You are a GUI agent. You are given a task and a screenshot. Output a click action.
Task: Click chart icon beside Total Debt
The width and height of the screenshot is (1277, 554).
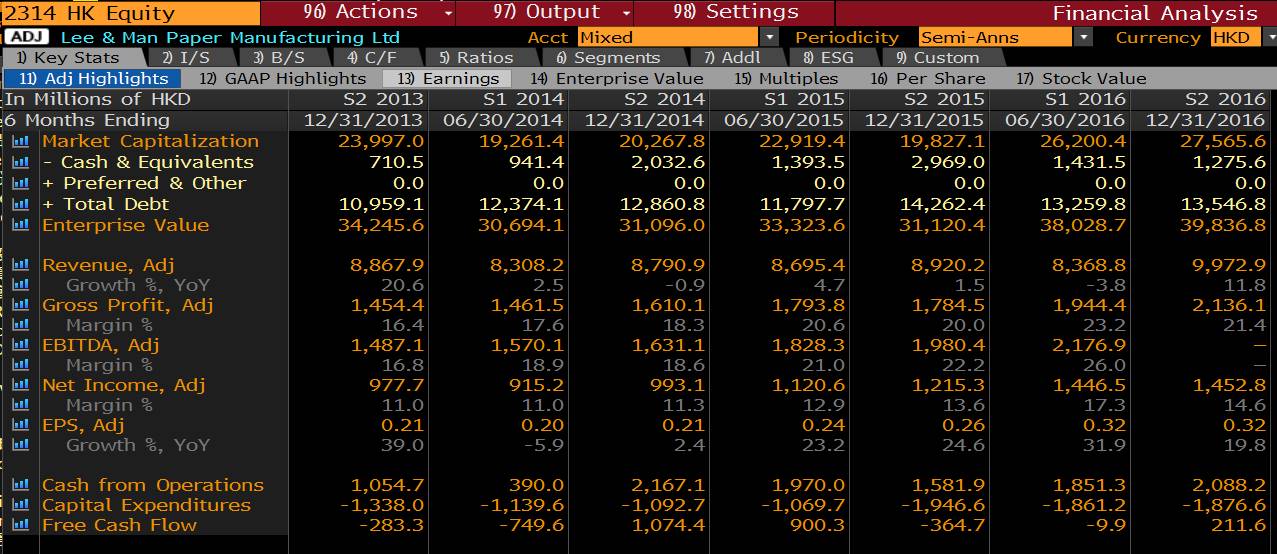[x=20, y=204]
